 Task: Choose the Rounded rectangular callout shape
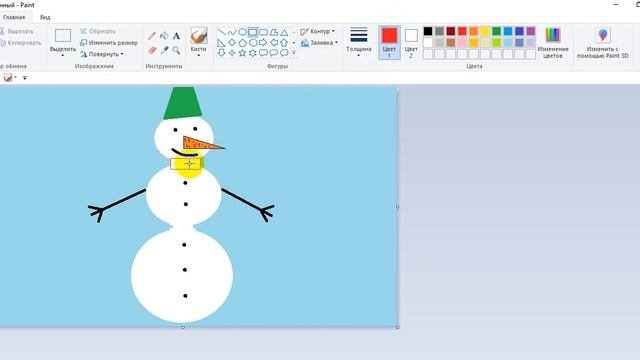pyautogui.click(x=263, y=53)
